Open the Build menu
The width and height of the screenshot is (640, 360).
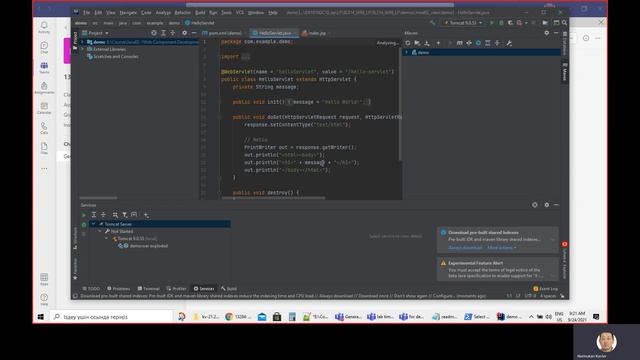click(x=200, y=13)
